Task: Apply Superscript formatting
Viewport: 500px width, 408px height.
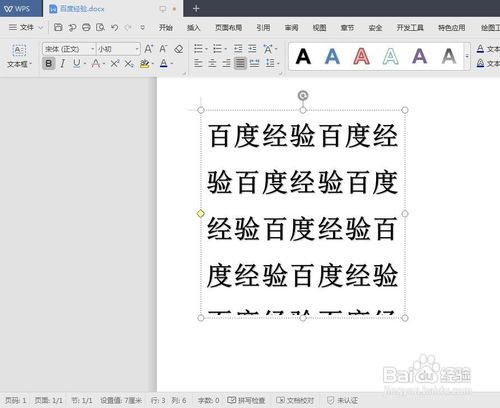Action: (115, 63)
